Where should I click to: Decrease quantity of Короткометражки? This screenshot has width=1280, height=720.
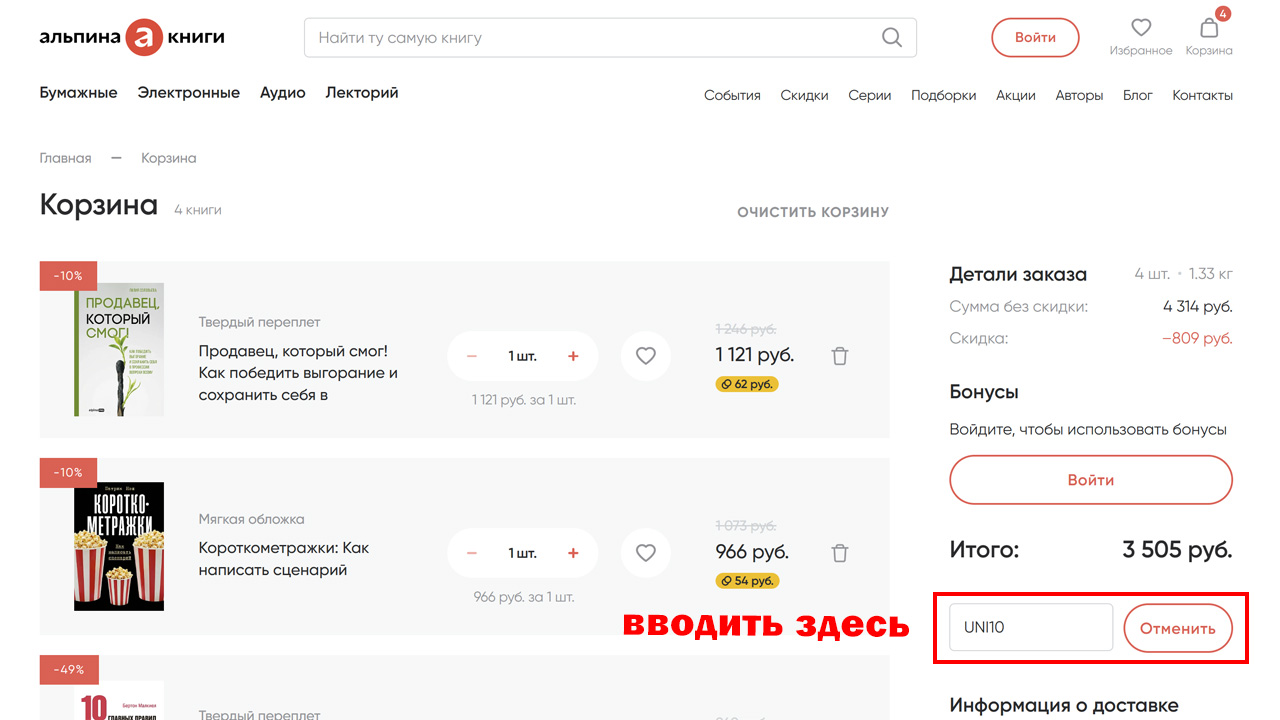(x=472, y=553)
